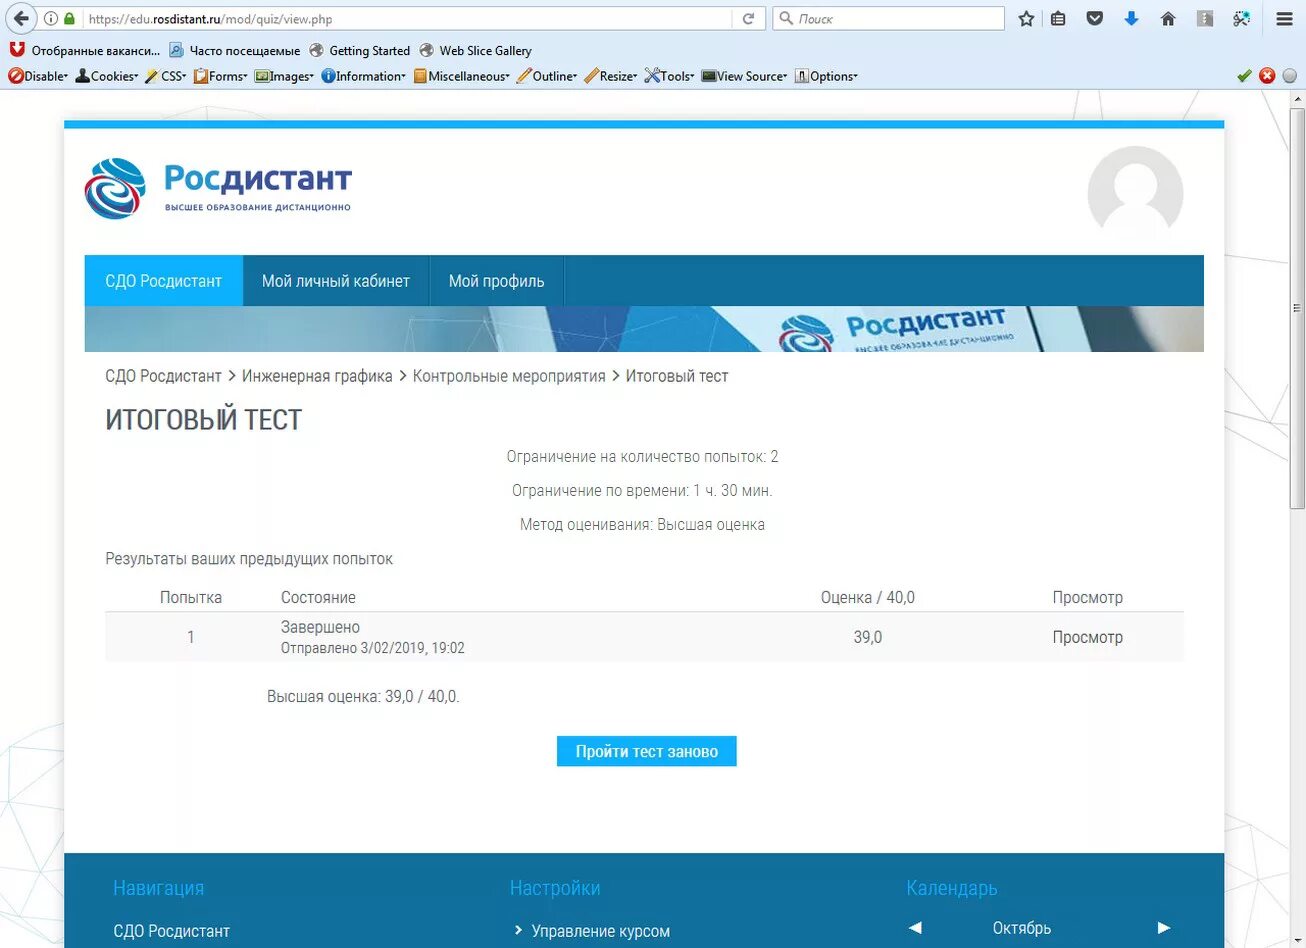Go to next month in calendar

click(1163, 928)
